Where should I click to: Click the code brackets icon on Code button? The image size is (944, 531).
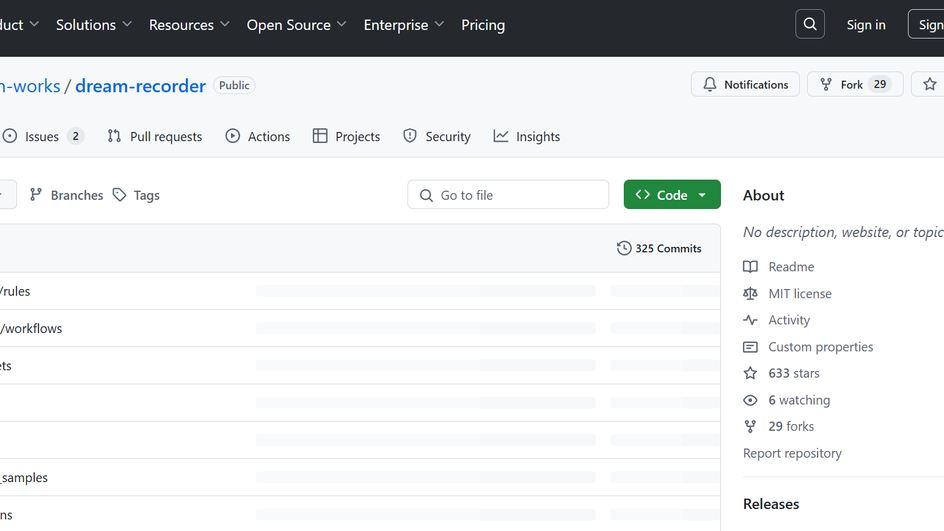click(x=642, y=194)
